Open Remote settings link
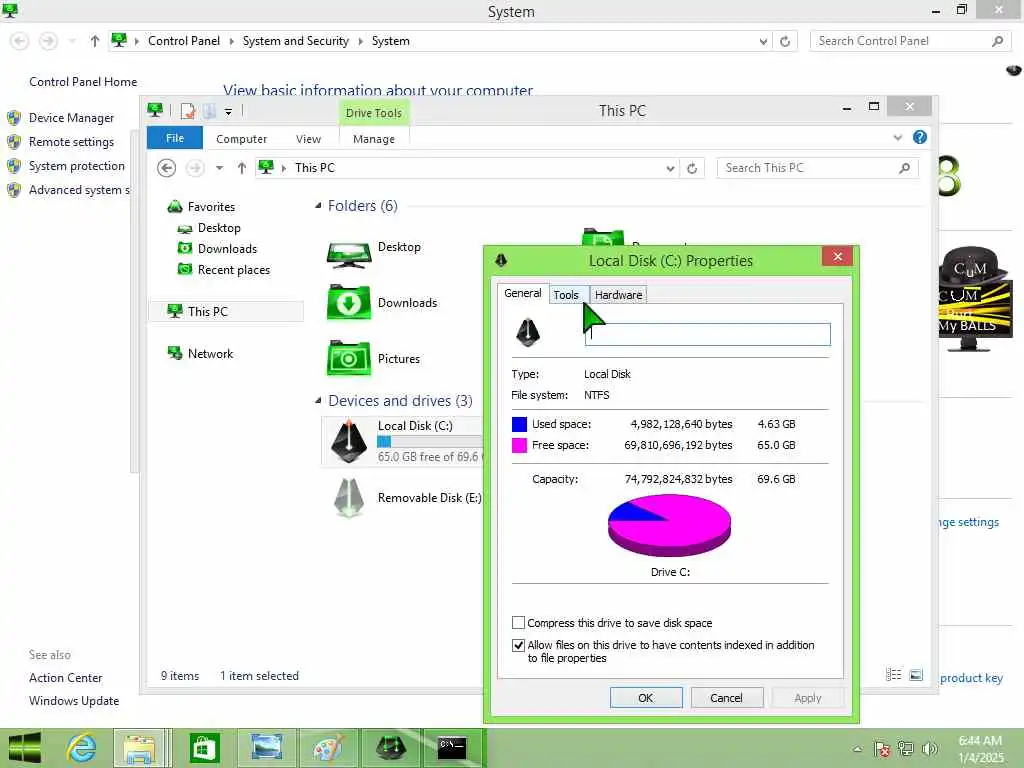This screenshot has height=768, width=1024. tap(71, 142)
